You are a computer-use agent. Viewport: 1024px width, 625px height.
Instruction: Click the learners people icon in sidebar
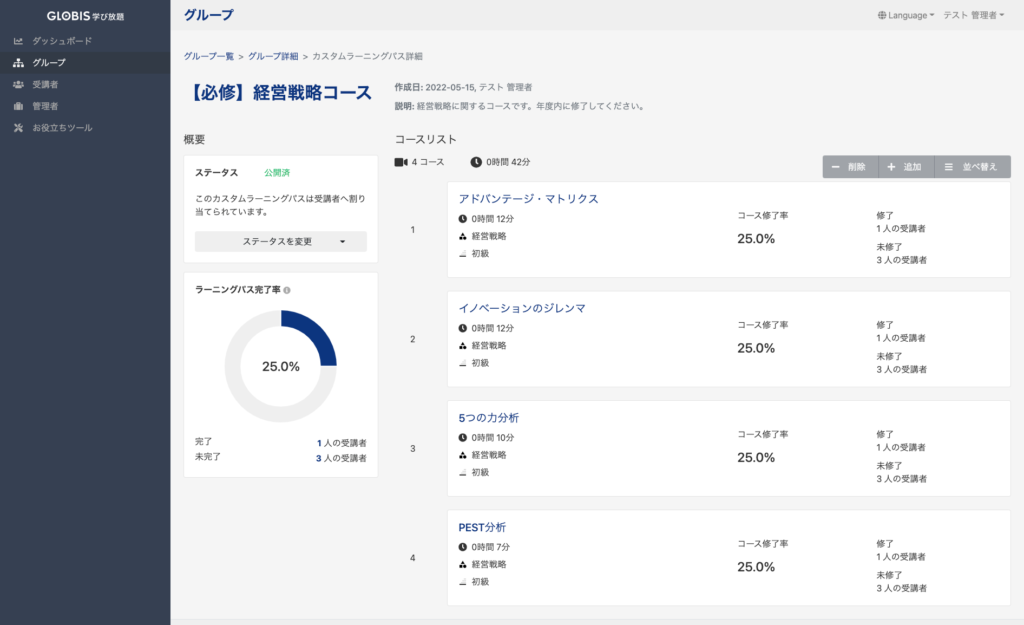tap(18, 85)
